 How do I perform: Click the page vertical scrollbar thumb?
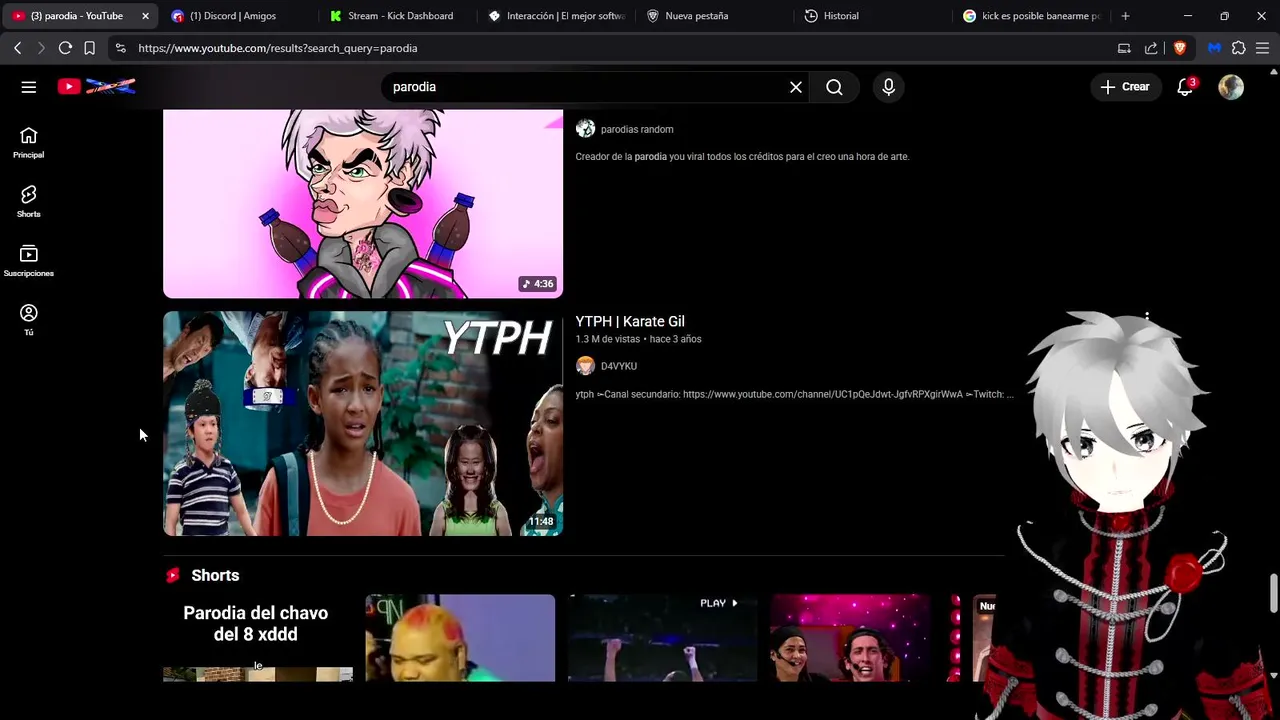point(1274,594)
